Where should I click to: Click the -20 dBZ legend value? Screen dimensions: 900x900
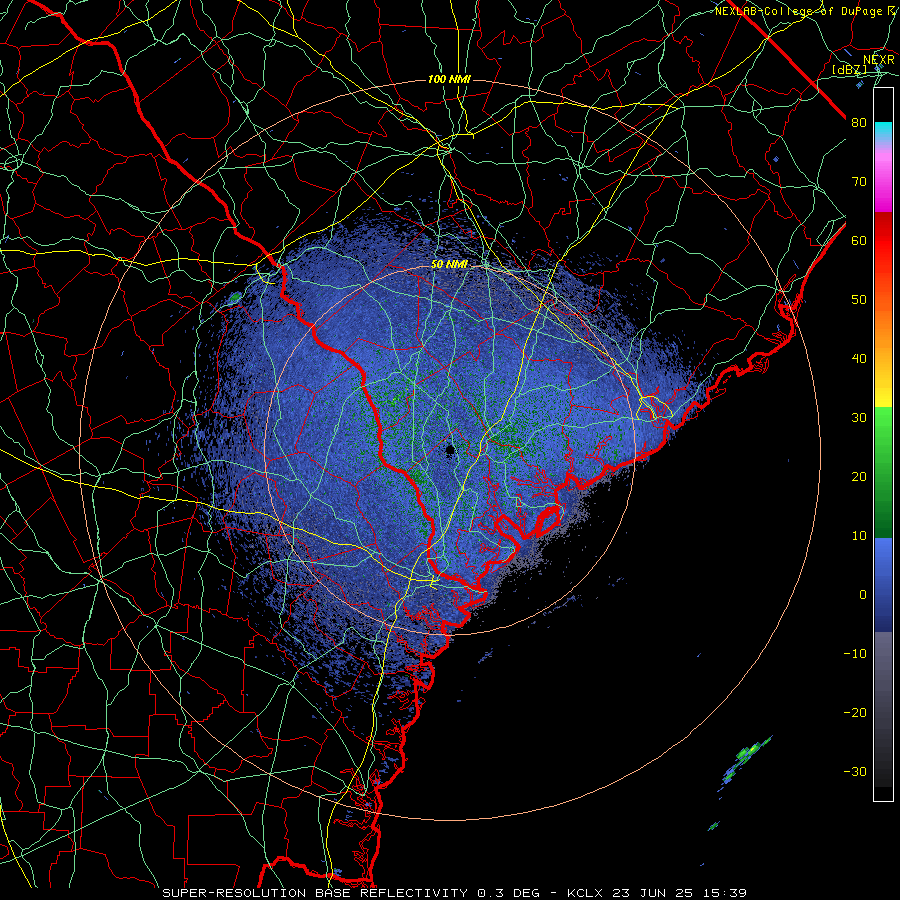(855, 712)
